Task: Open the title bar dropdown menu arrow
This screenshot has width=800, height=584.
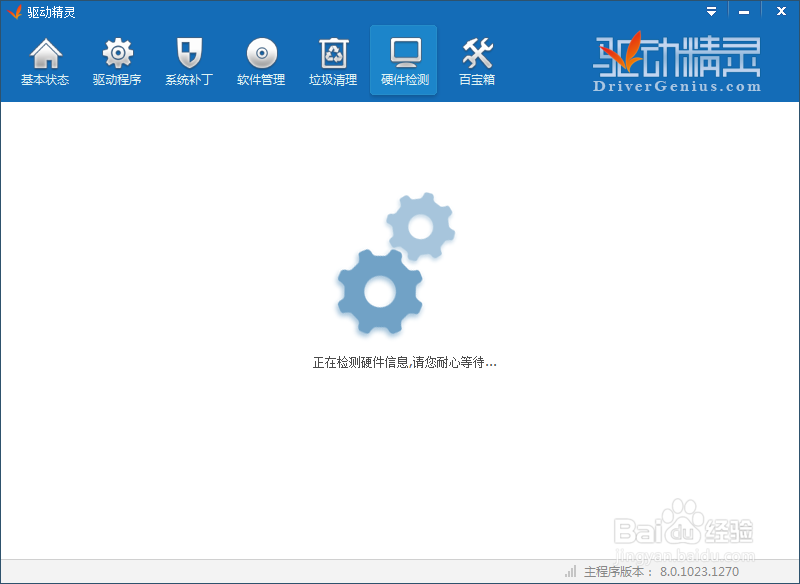Action: point(711,11)
